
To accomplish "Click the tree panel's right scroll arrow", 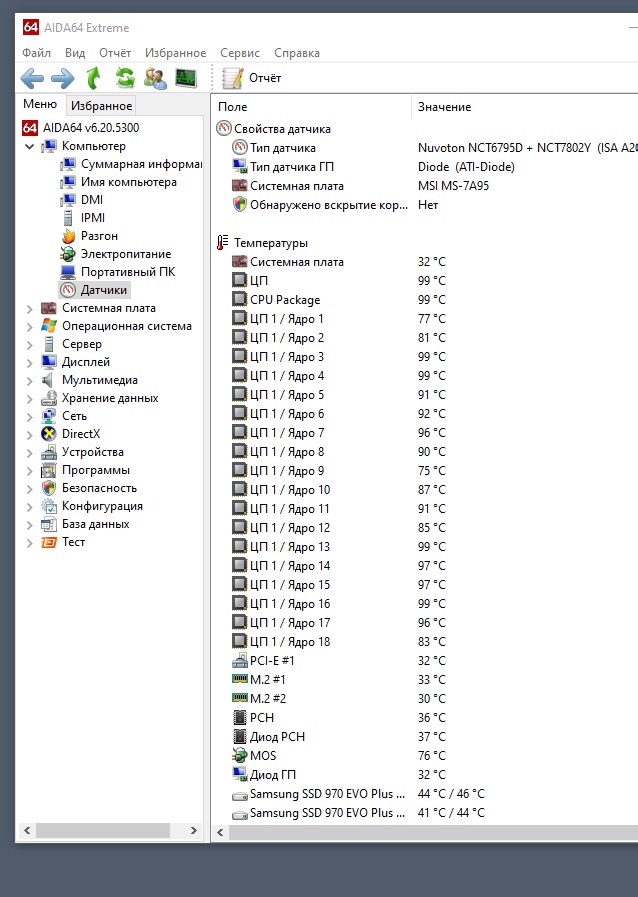I will pyautogui.click(x=193, y=831).
